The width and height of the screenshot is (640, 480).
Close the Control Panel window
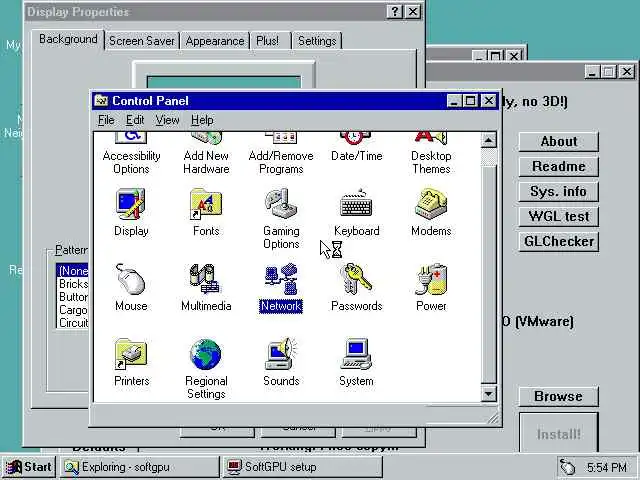489,101
